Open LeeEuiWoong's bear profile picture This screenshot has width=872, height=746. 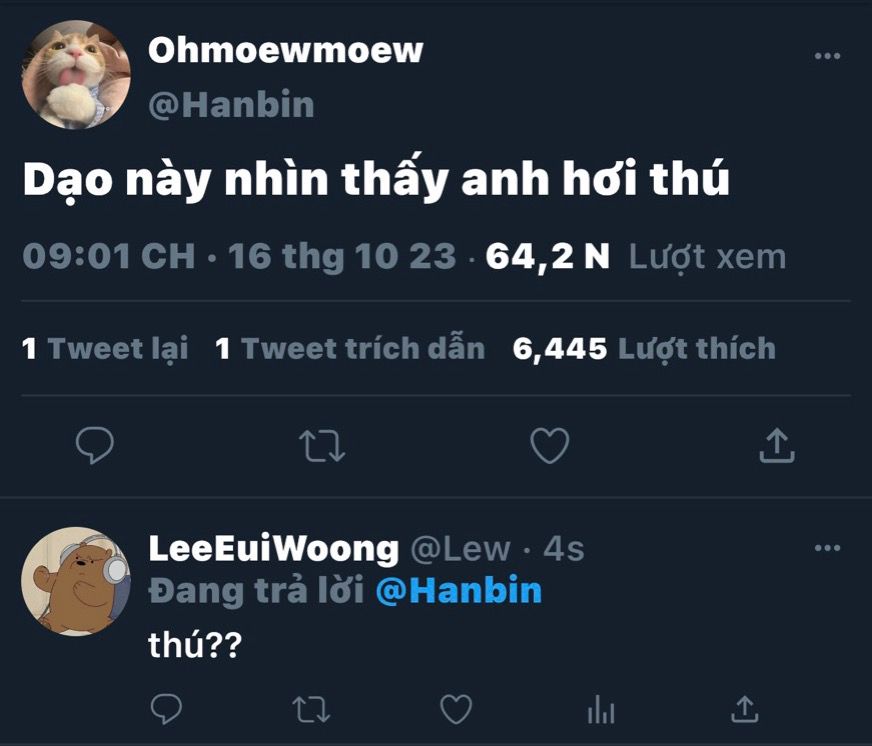pos(76,581)
